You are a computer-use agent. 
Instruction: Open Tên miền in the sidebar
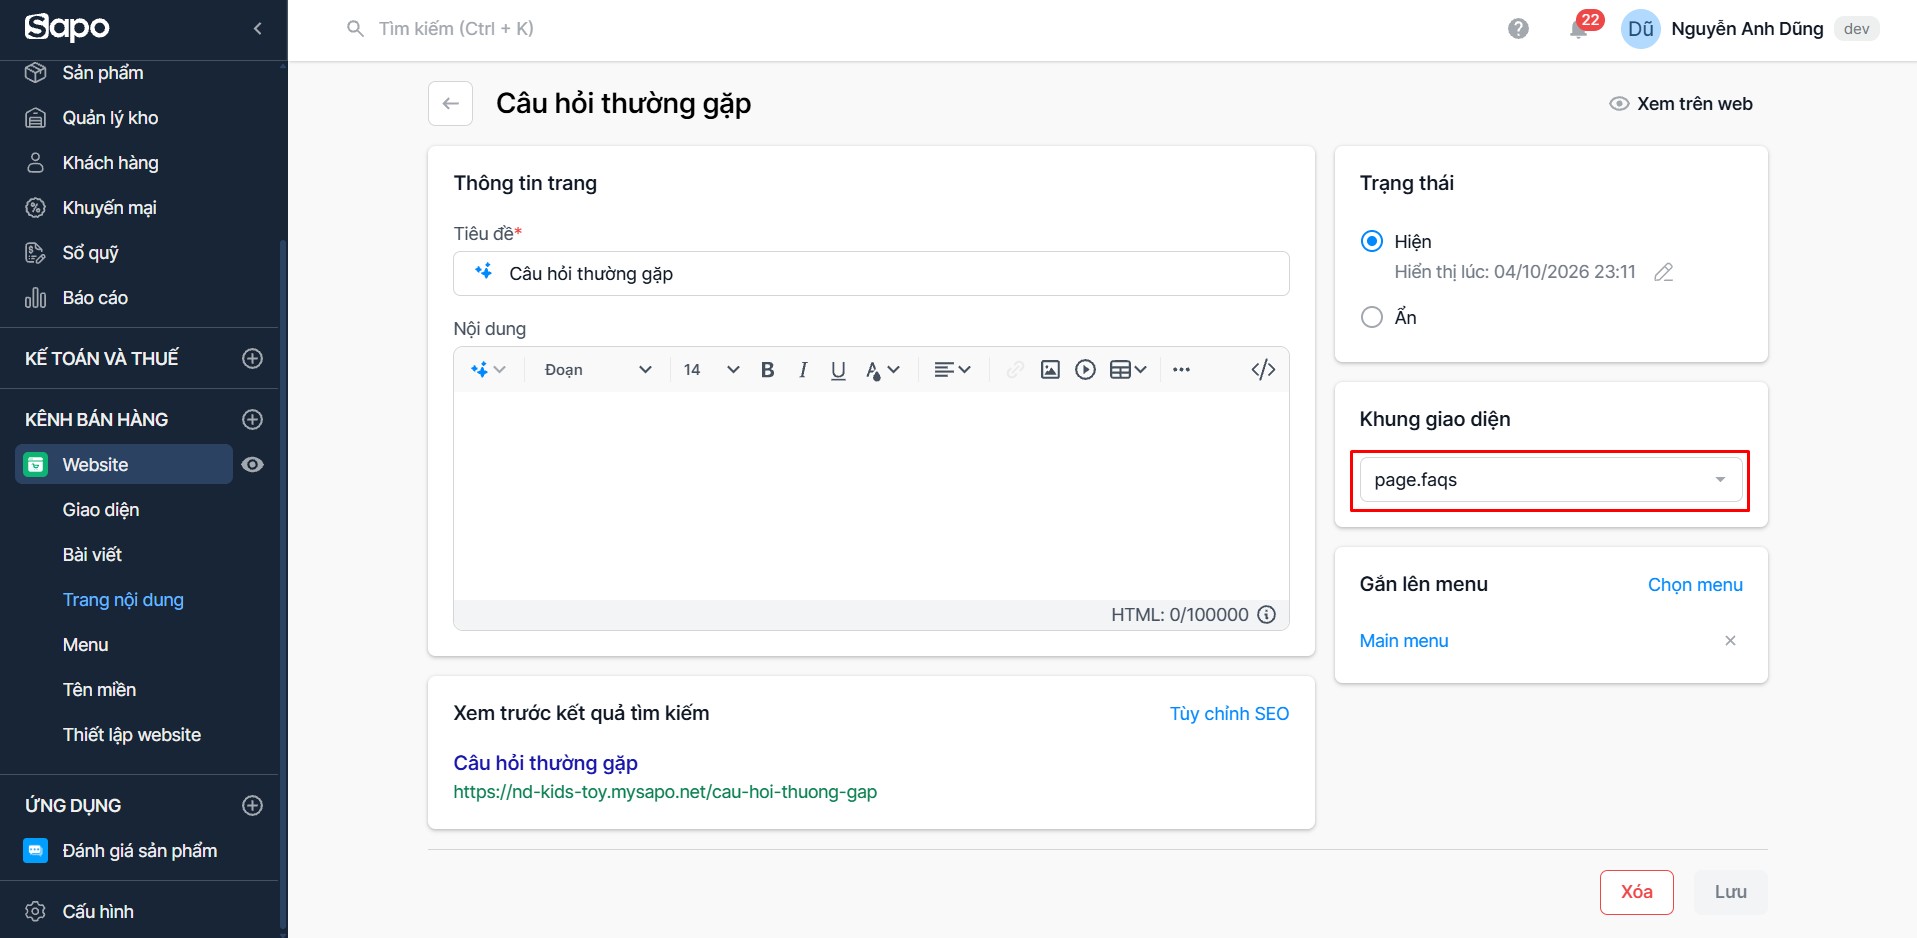pyautogui.click(x=99, y=690)
